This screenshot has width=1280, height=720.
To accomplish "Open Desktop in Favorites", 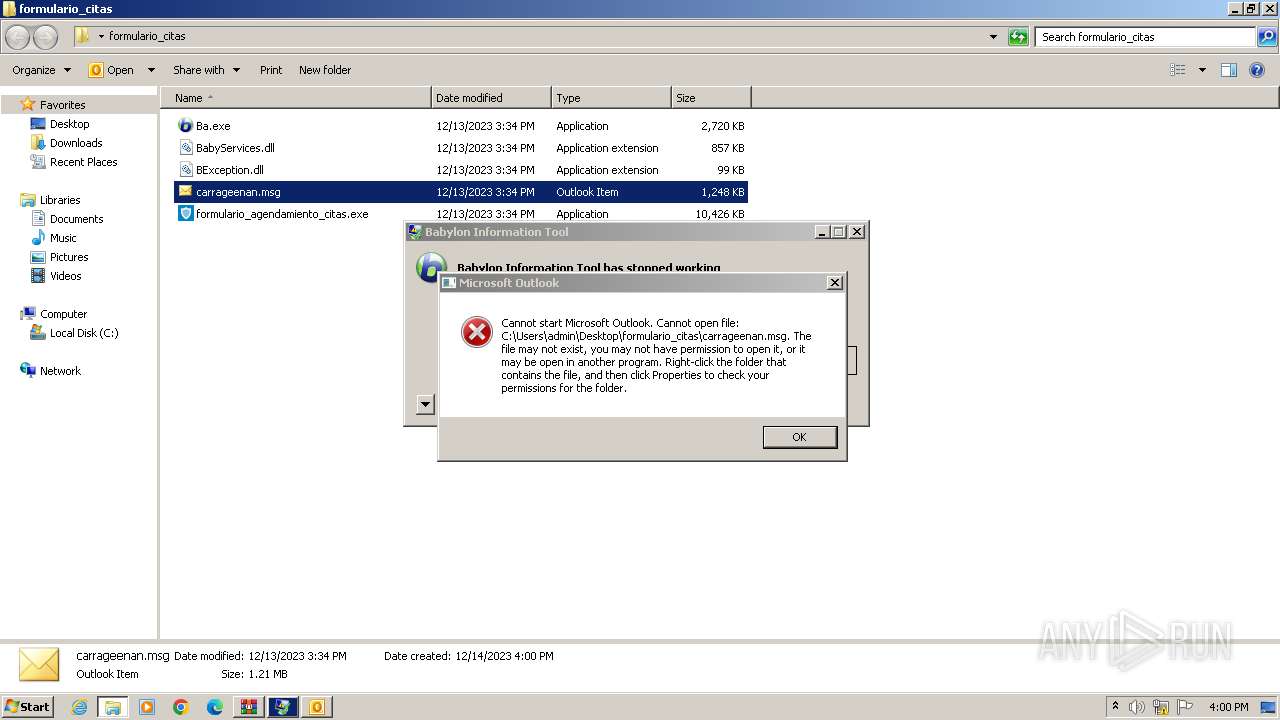I will pos(69,124).
